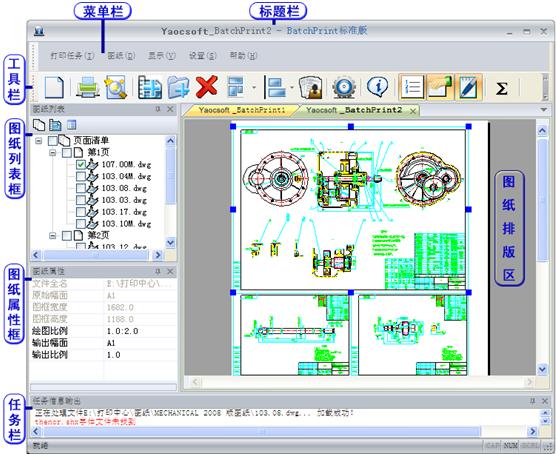Uncheck the 107.00M.dwg checkbox
Screen dimensions: 556x455
[81, 165]
